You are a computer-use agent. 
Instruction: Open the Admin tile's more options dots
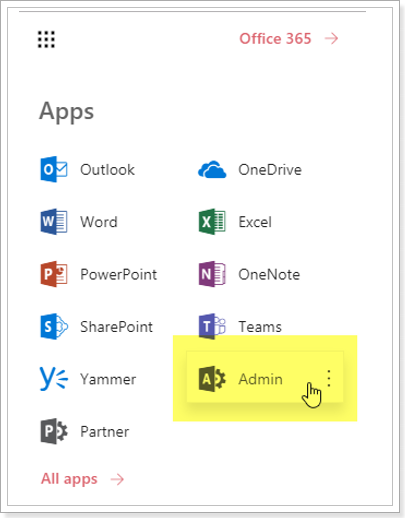click(x=329, y=378)
